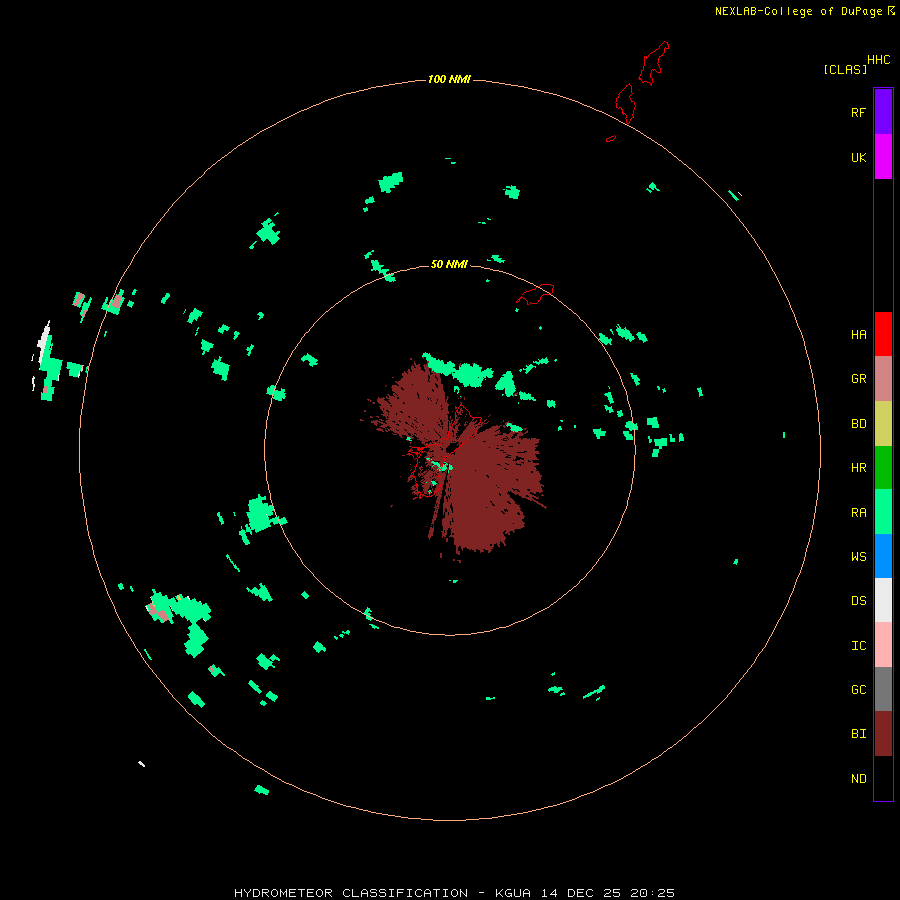Screen dimensions: 900x900
Task: Click the HR dark green swatch
Action: pyautogui.click(x=883, y=468)
